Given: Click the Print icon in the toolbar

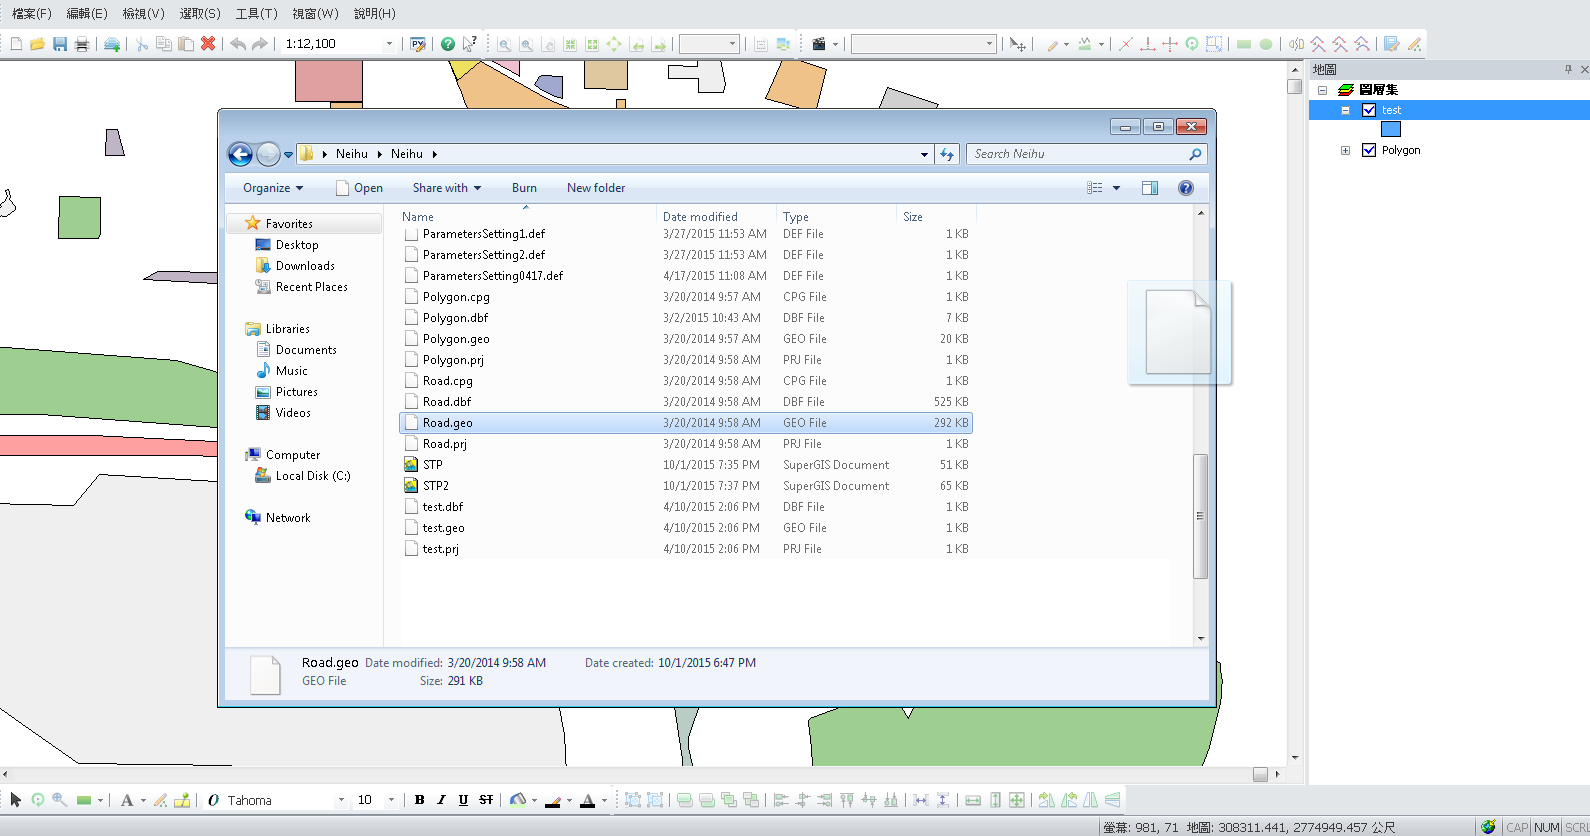Looking at the screenshot, I should point(82,44).
